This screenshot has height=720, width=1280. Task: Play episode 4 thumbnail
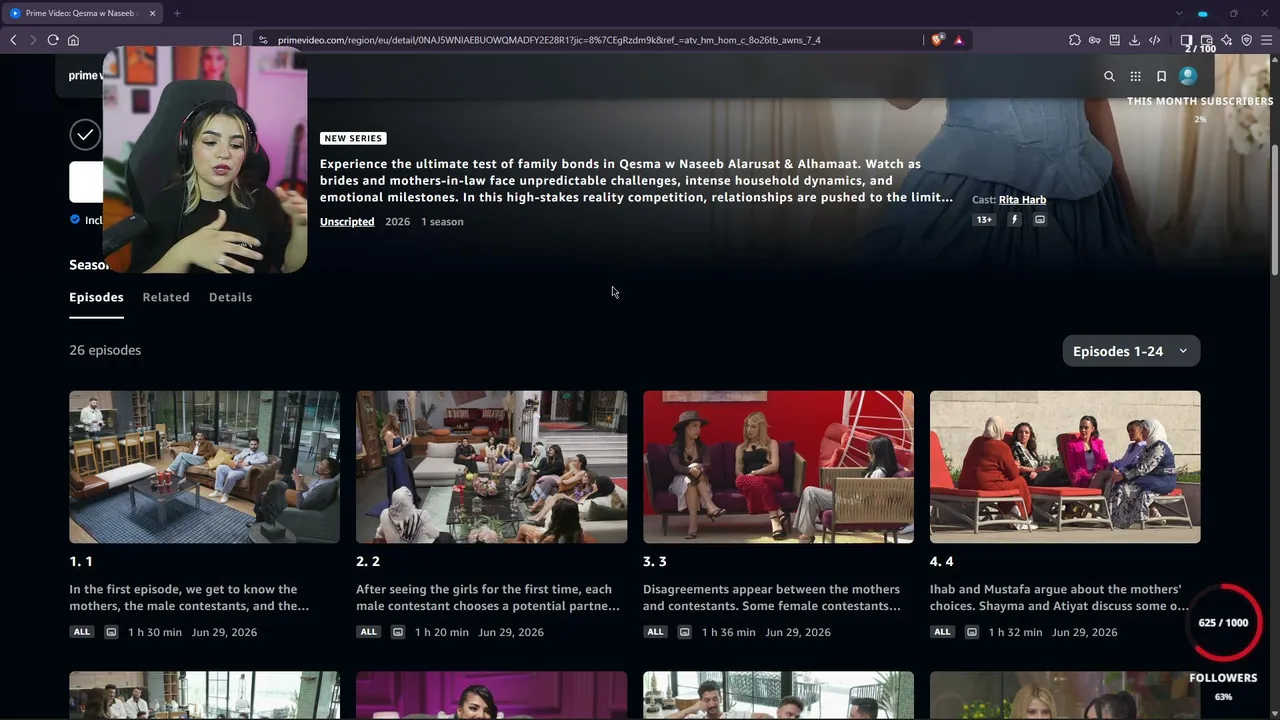[1065, 467]
